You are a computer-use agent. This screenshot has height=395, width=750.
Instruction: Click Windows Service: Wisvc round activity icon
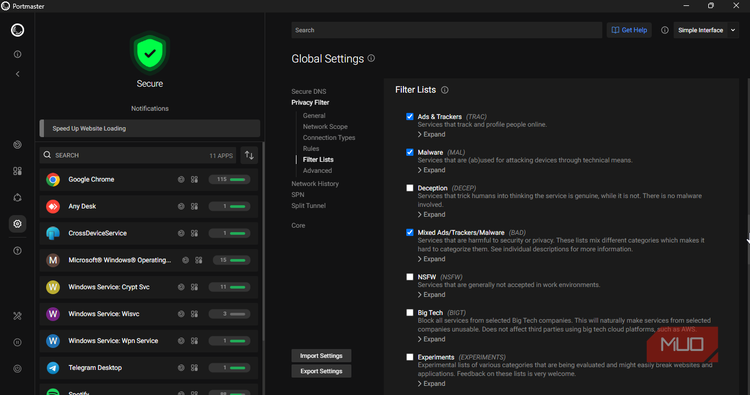181,314
